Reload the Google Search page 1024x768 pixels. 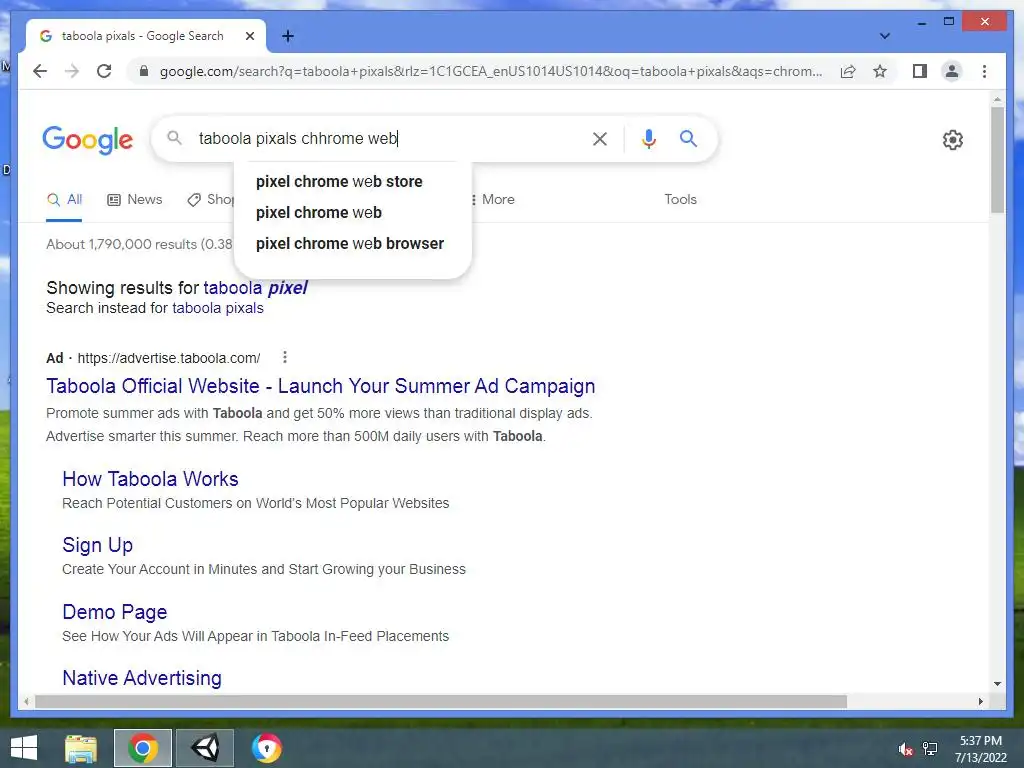[x=104, y=71]
